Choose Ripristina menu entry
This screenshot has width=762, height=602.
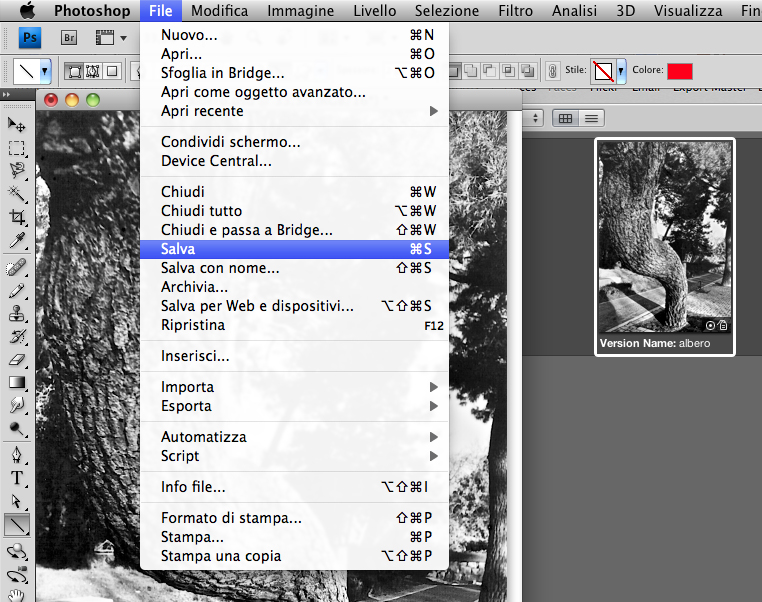[294, 325]
